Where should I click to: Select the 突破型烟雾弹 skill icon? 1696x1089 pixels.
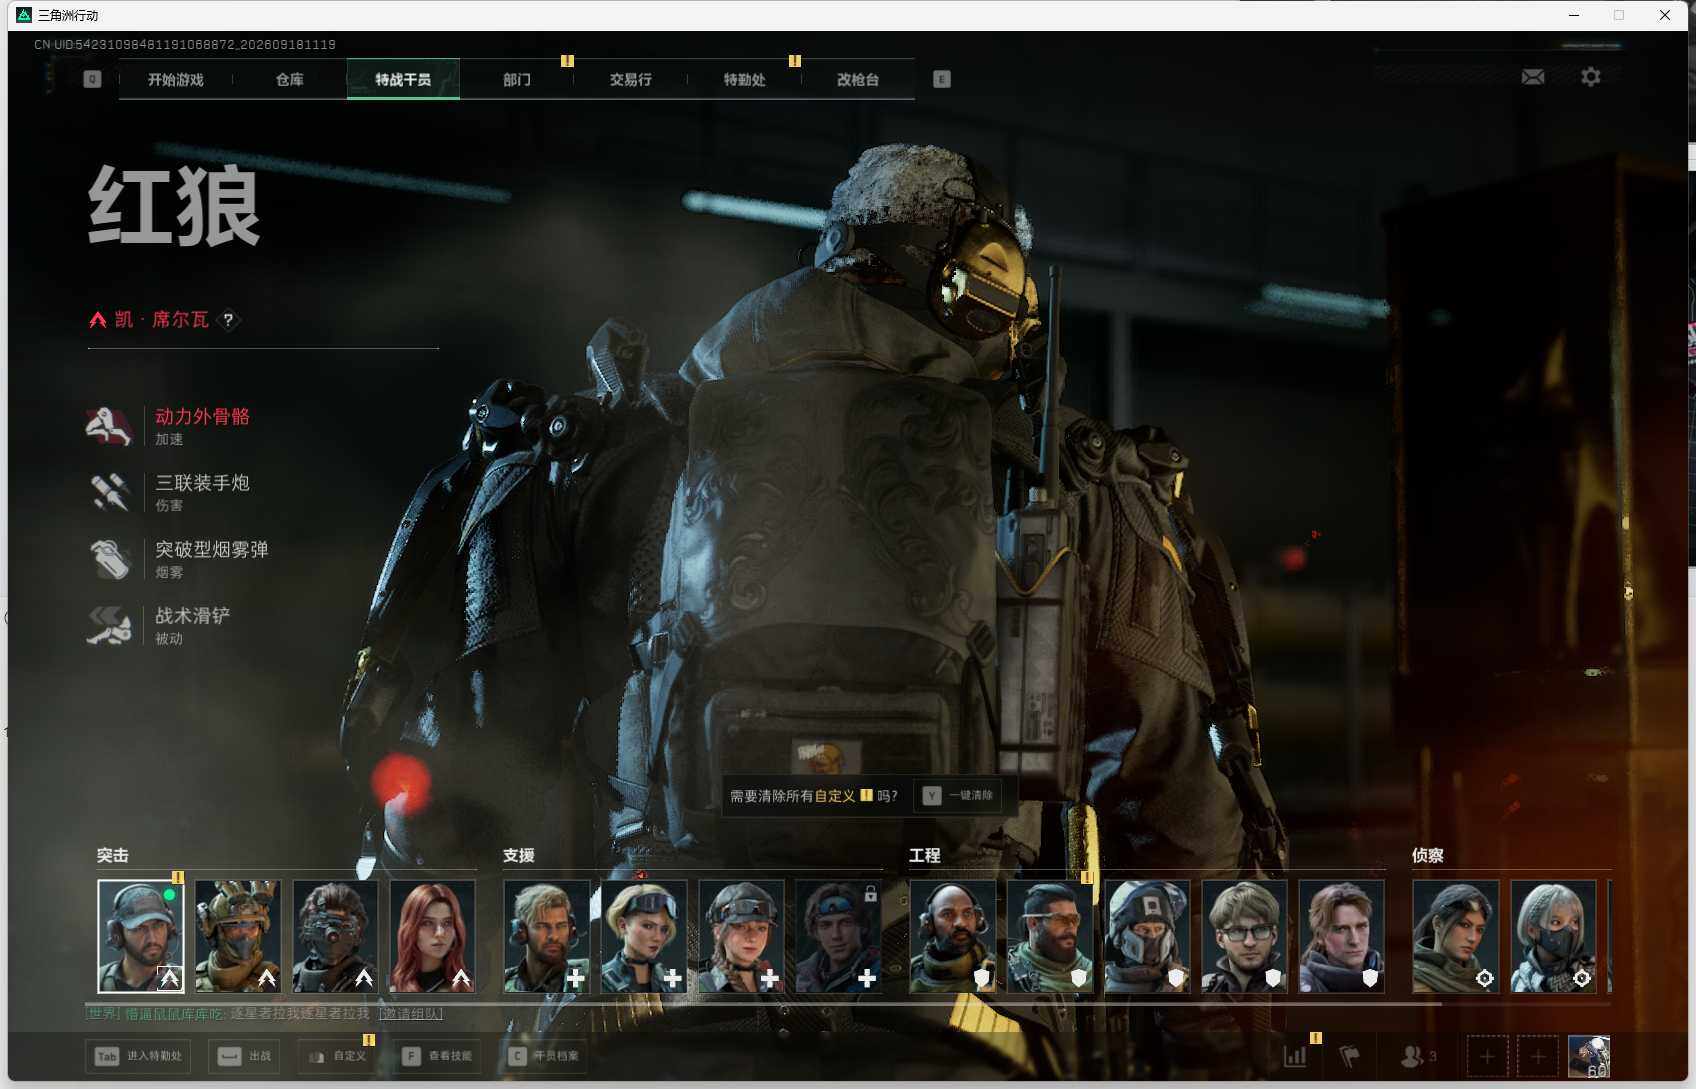point(109,559)
